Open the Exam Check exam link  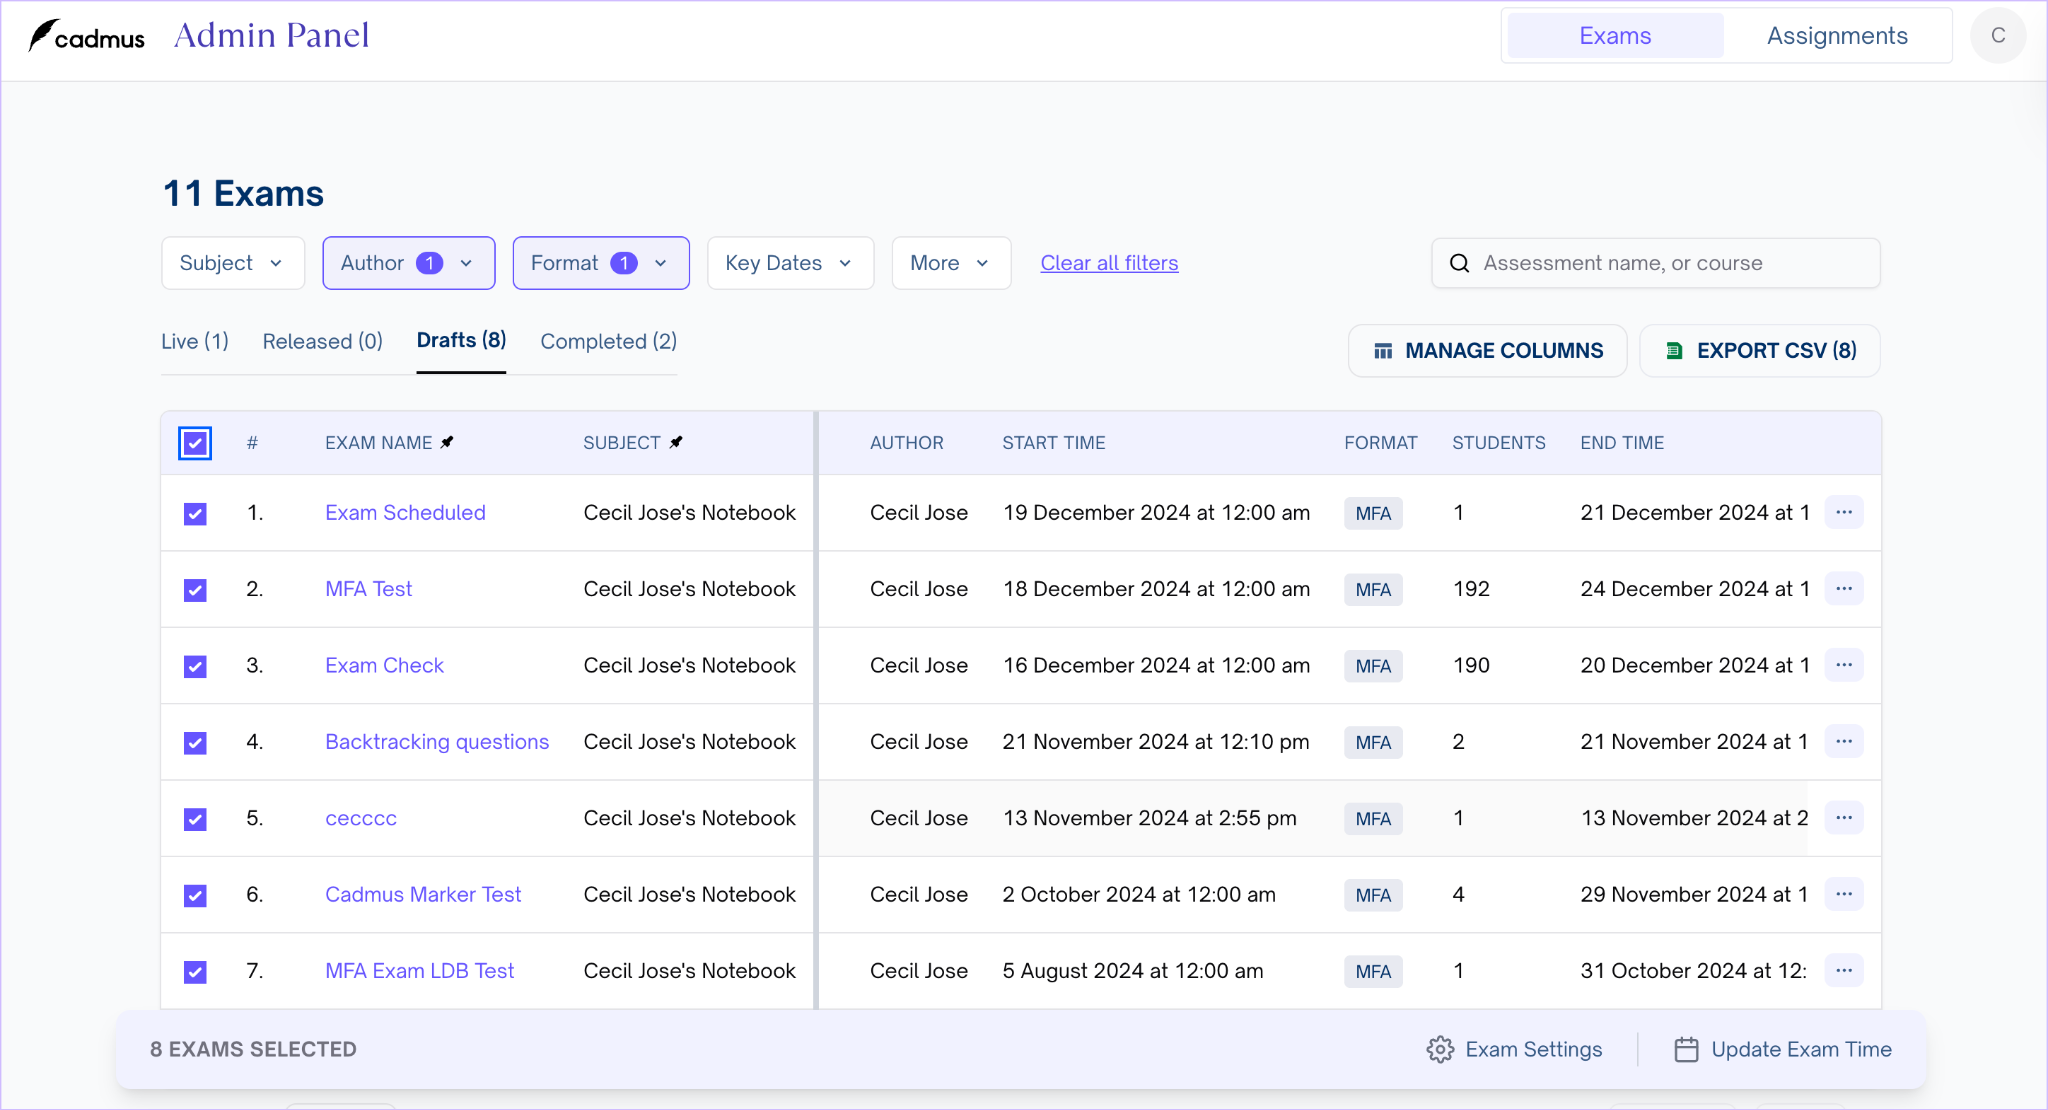point(384,666)
